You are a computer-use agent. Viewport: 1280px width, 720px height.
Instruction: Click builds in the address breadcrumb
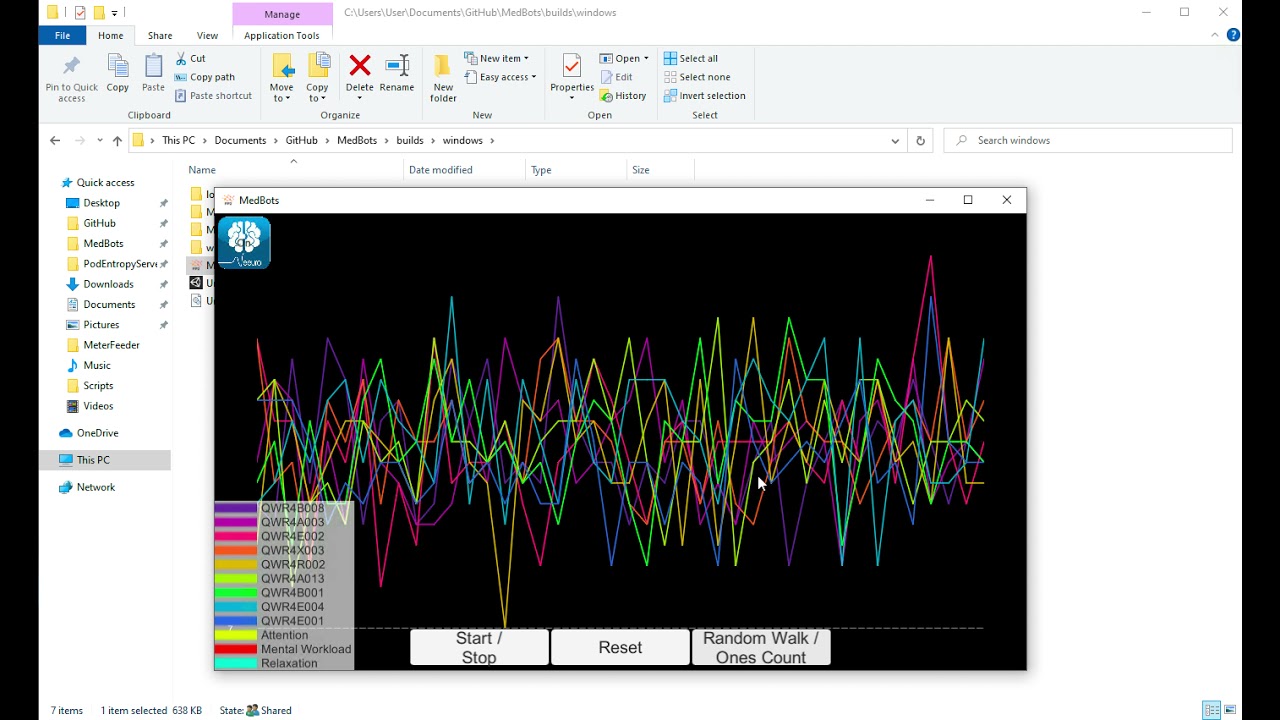[x=410, y=141]
